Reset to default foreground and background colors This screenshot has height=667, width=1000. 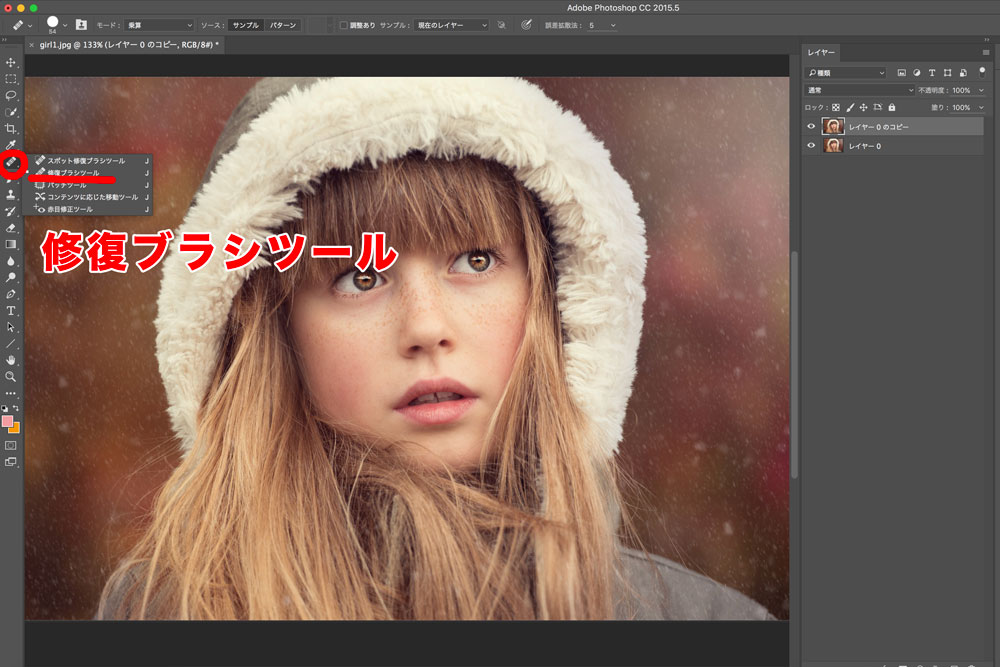[5, 408]
